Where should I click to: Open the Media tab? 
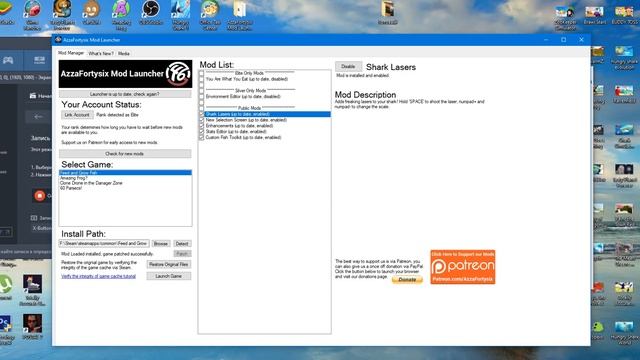(124, 53)
